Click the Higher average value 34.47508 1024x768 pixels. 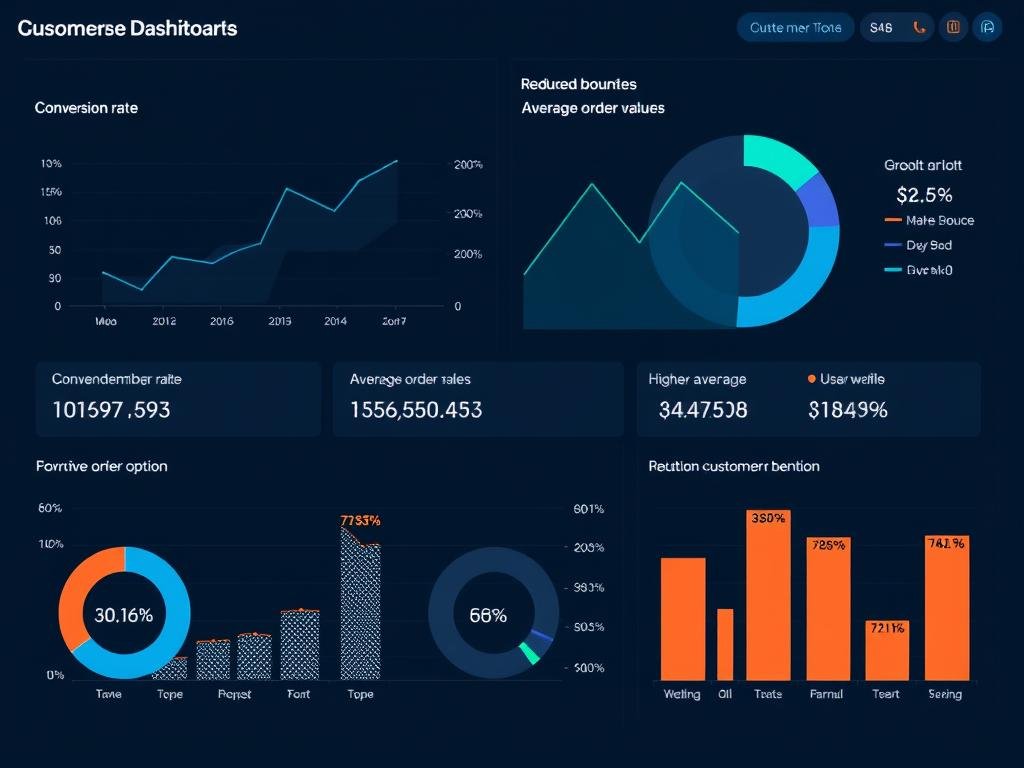(703, 410)
